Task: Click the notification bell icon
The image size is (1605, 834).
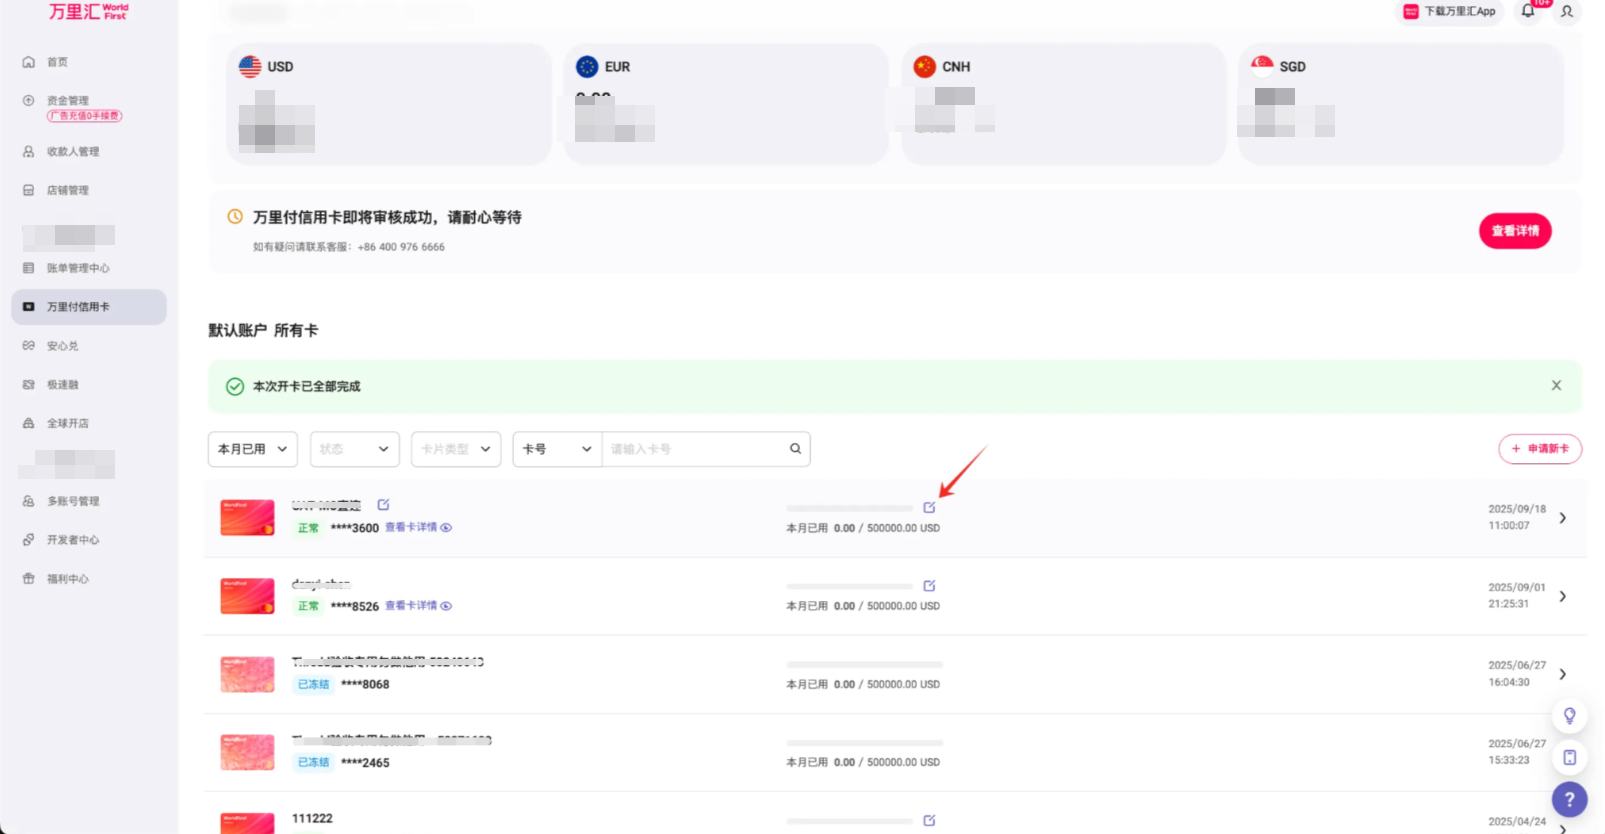Action: [1527, 11]
